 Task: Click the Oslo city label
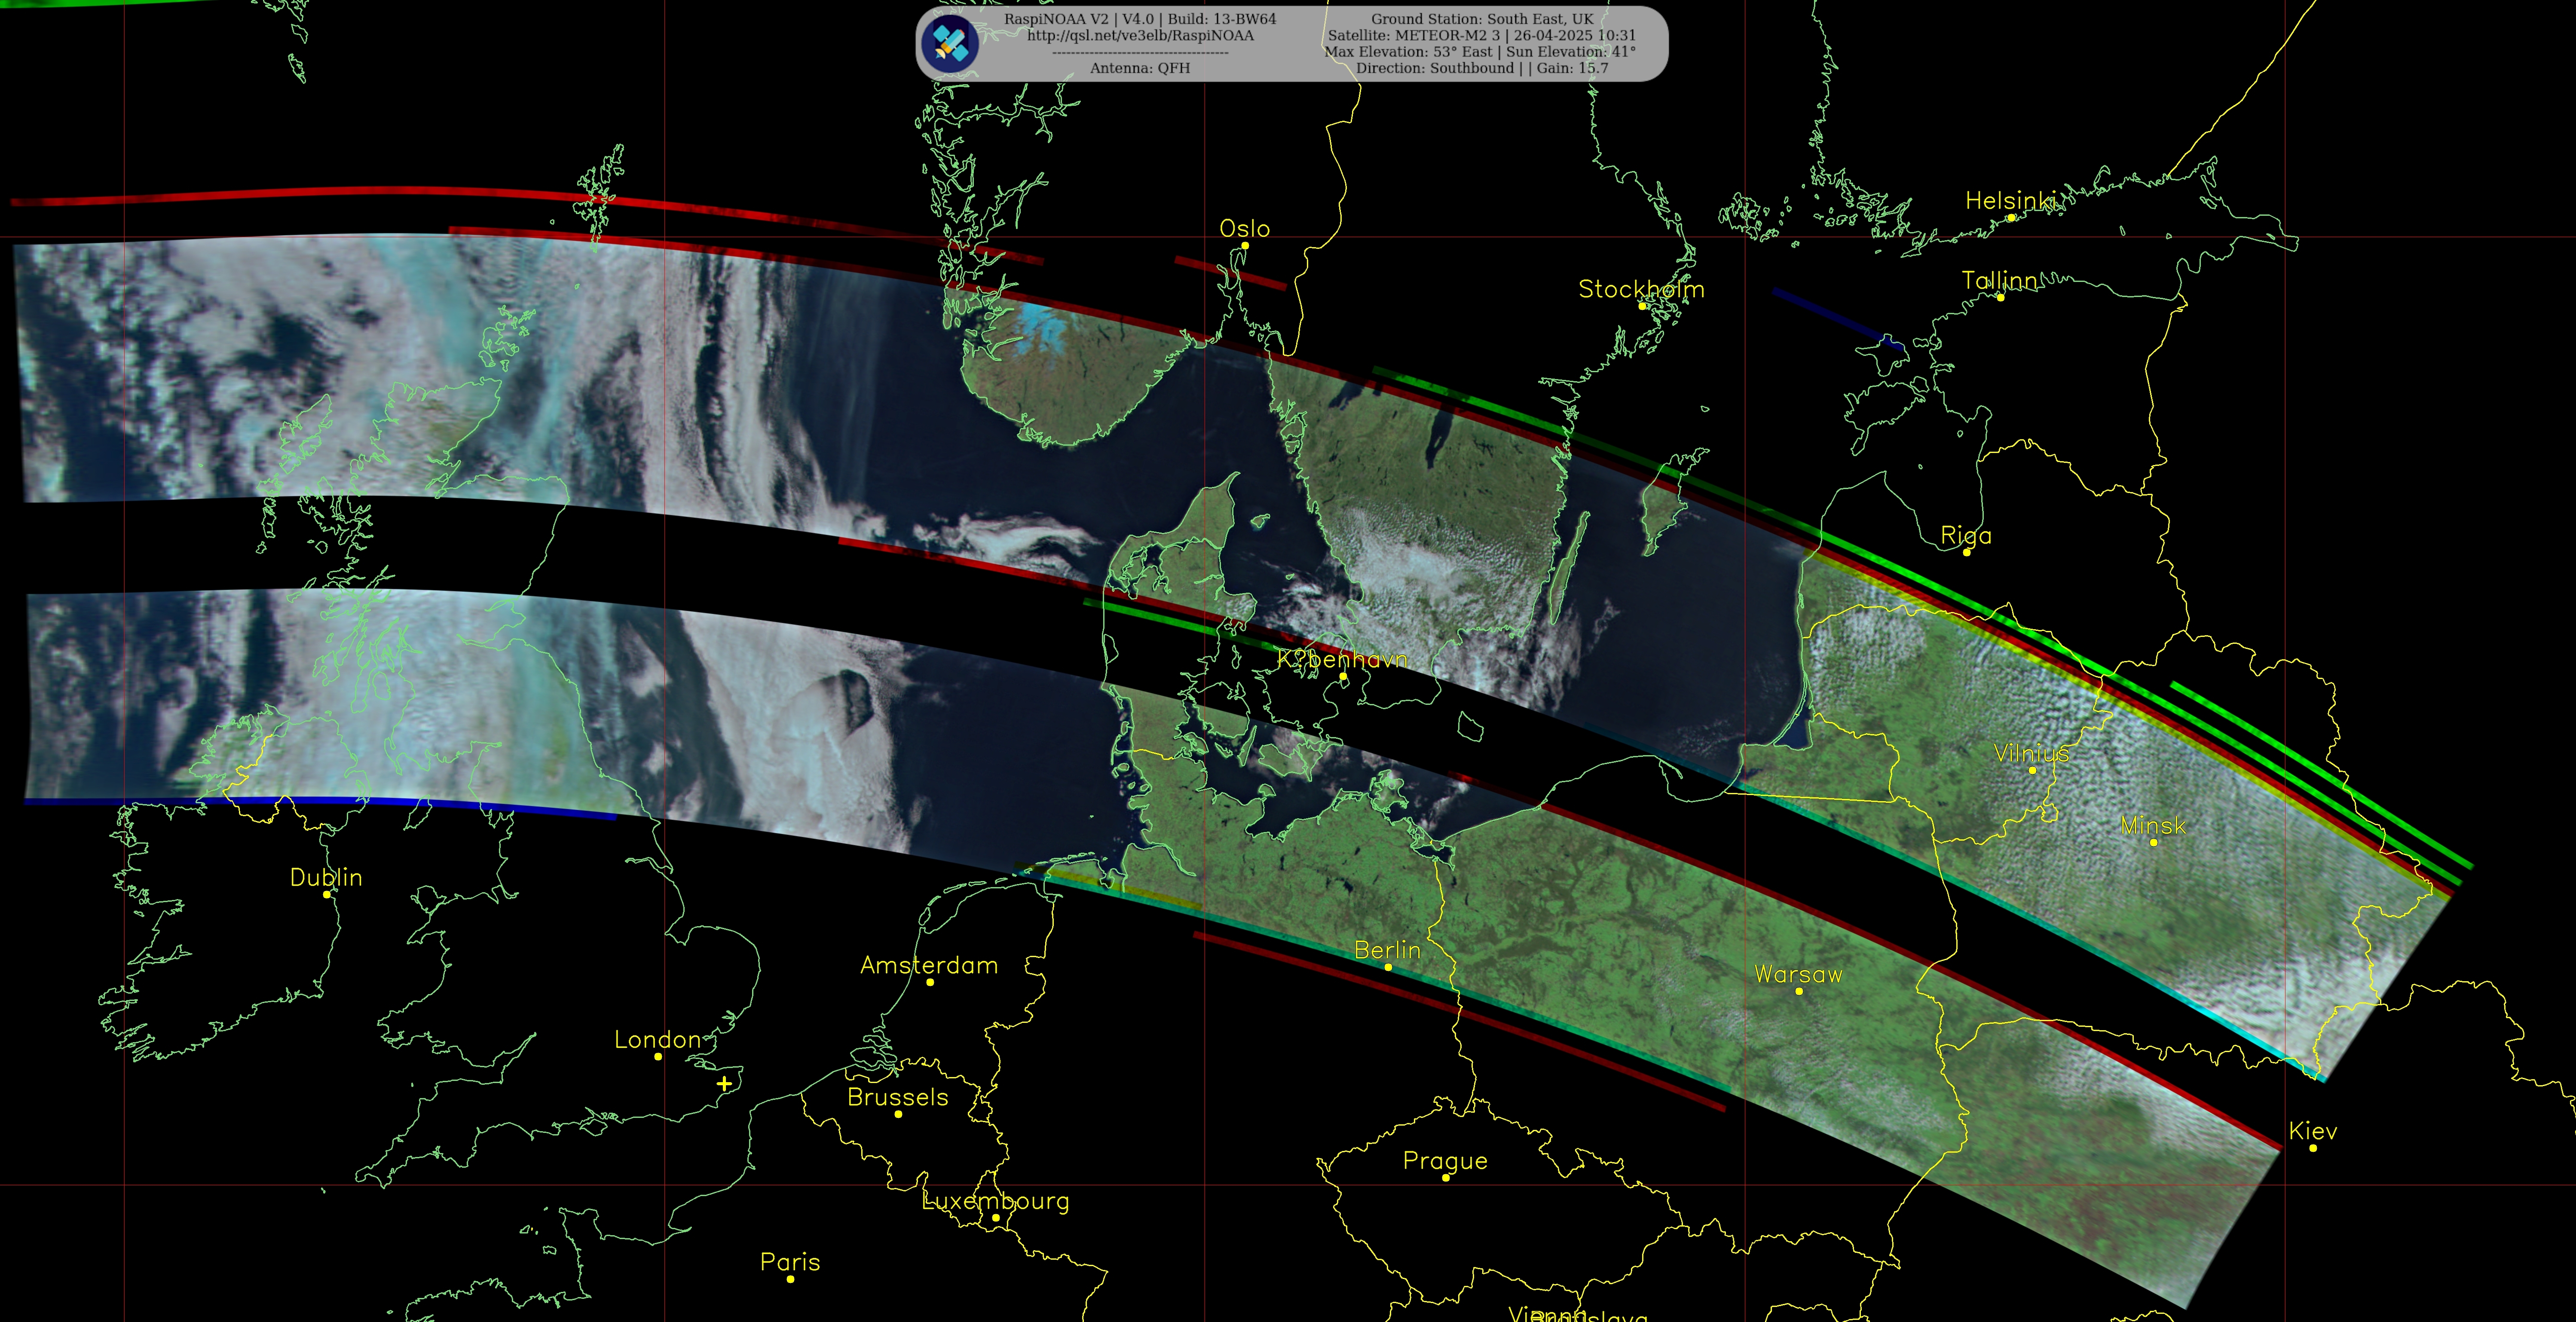(x=1244, y=229)
